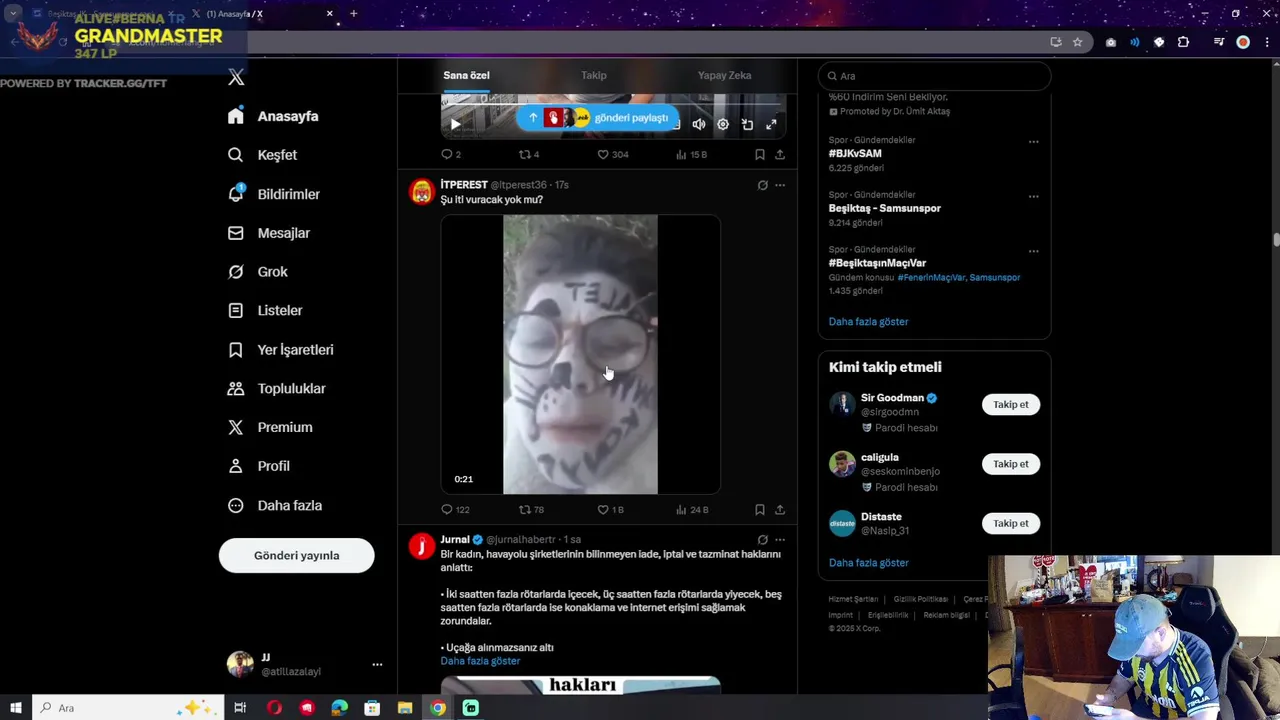The height and width of the screenshot is (720, 1280).
Task: Click the gönderi paylaştı new posts pill
Action: 597,118
